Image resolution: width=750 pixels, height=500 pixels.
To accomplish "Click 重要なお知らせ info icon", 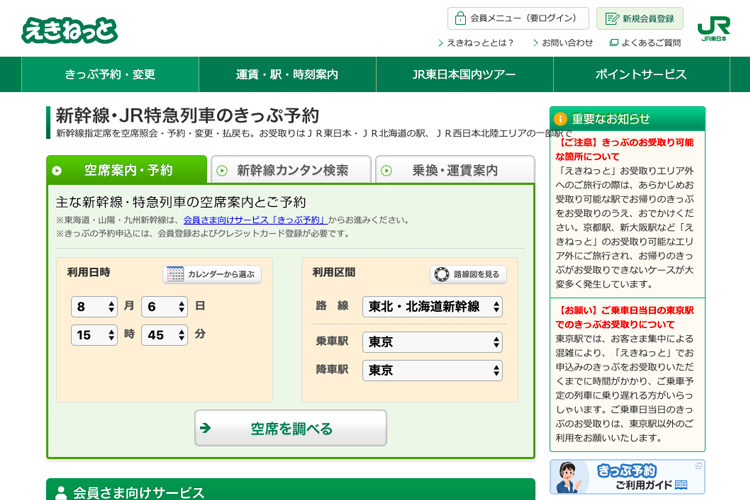I will point(560,119).
